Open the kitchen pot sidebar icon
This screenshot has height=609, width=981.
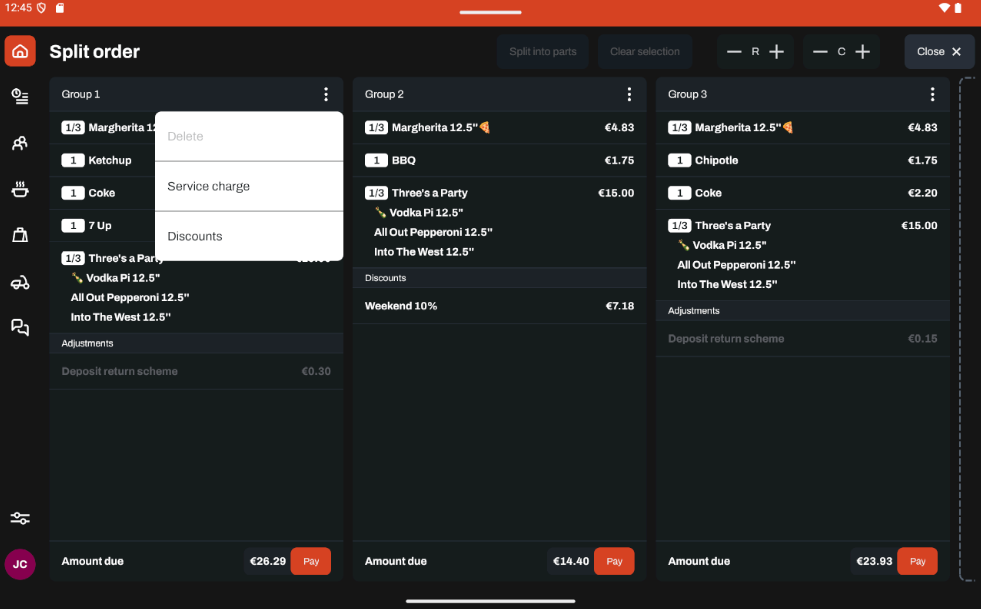tap(20, 189)
